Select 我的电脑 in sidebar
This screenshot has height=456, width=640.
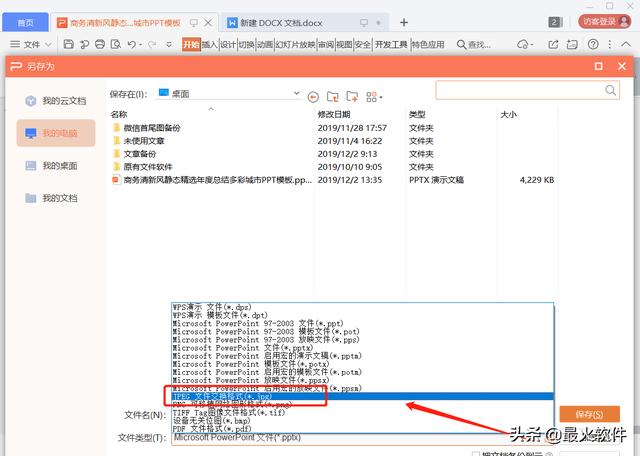(56, 133)
